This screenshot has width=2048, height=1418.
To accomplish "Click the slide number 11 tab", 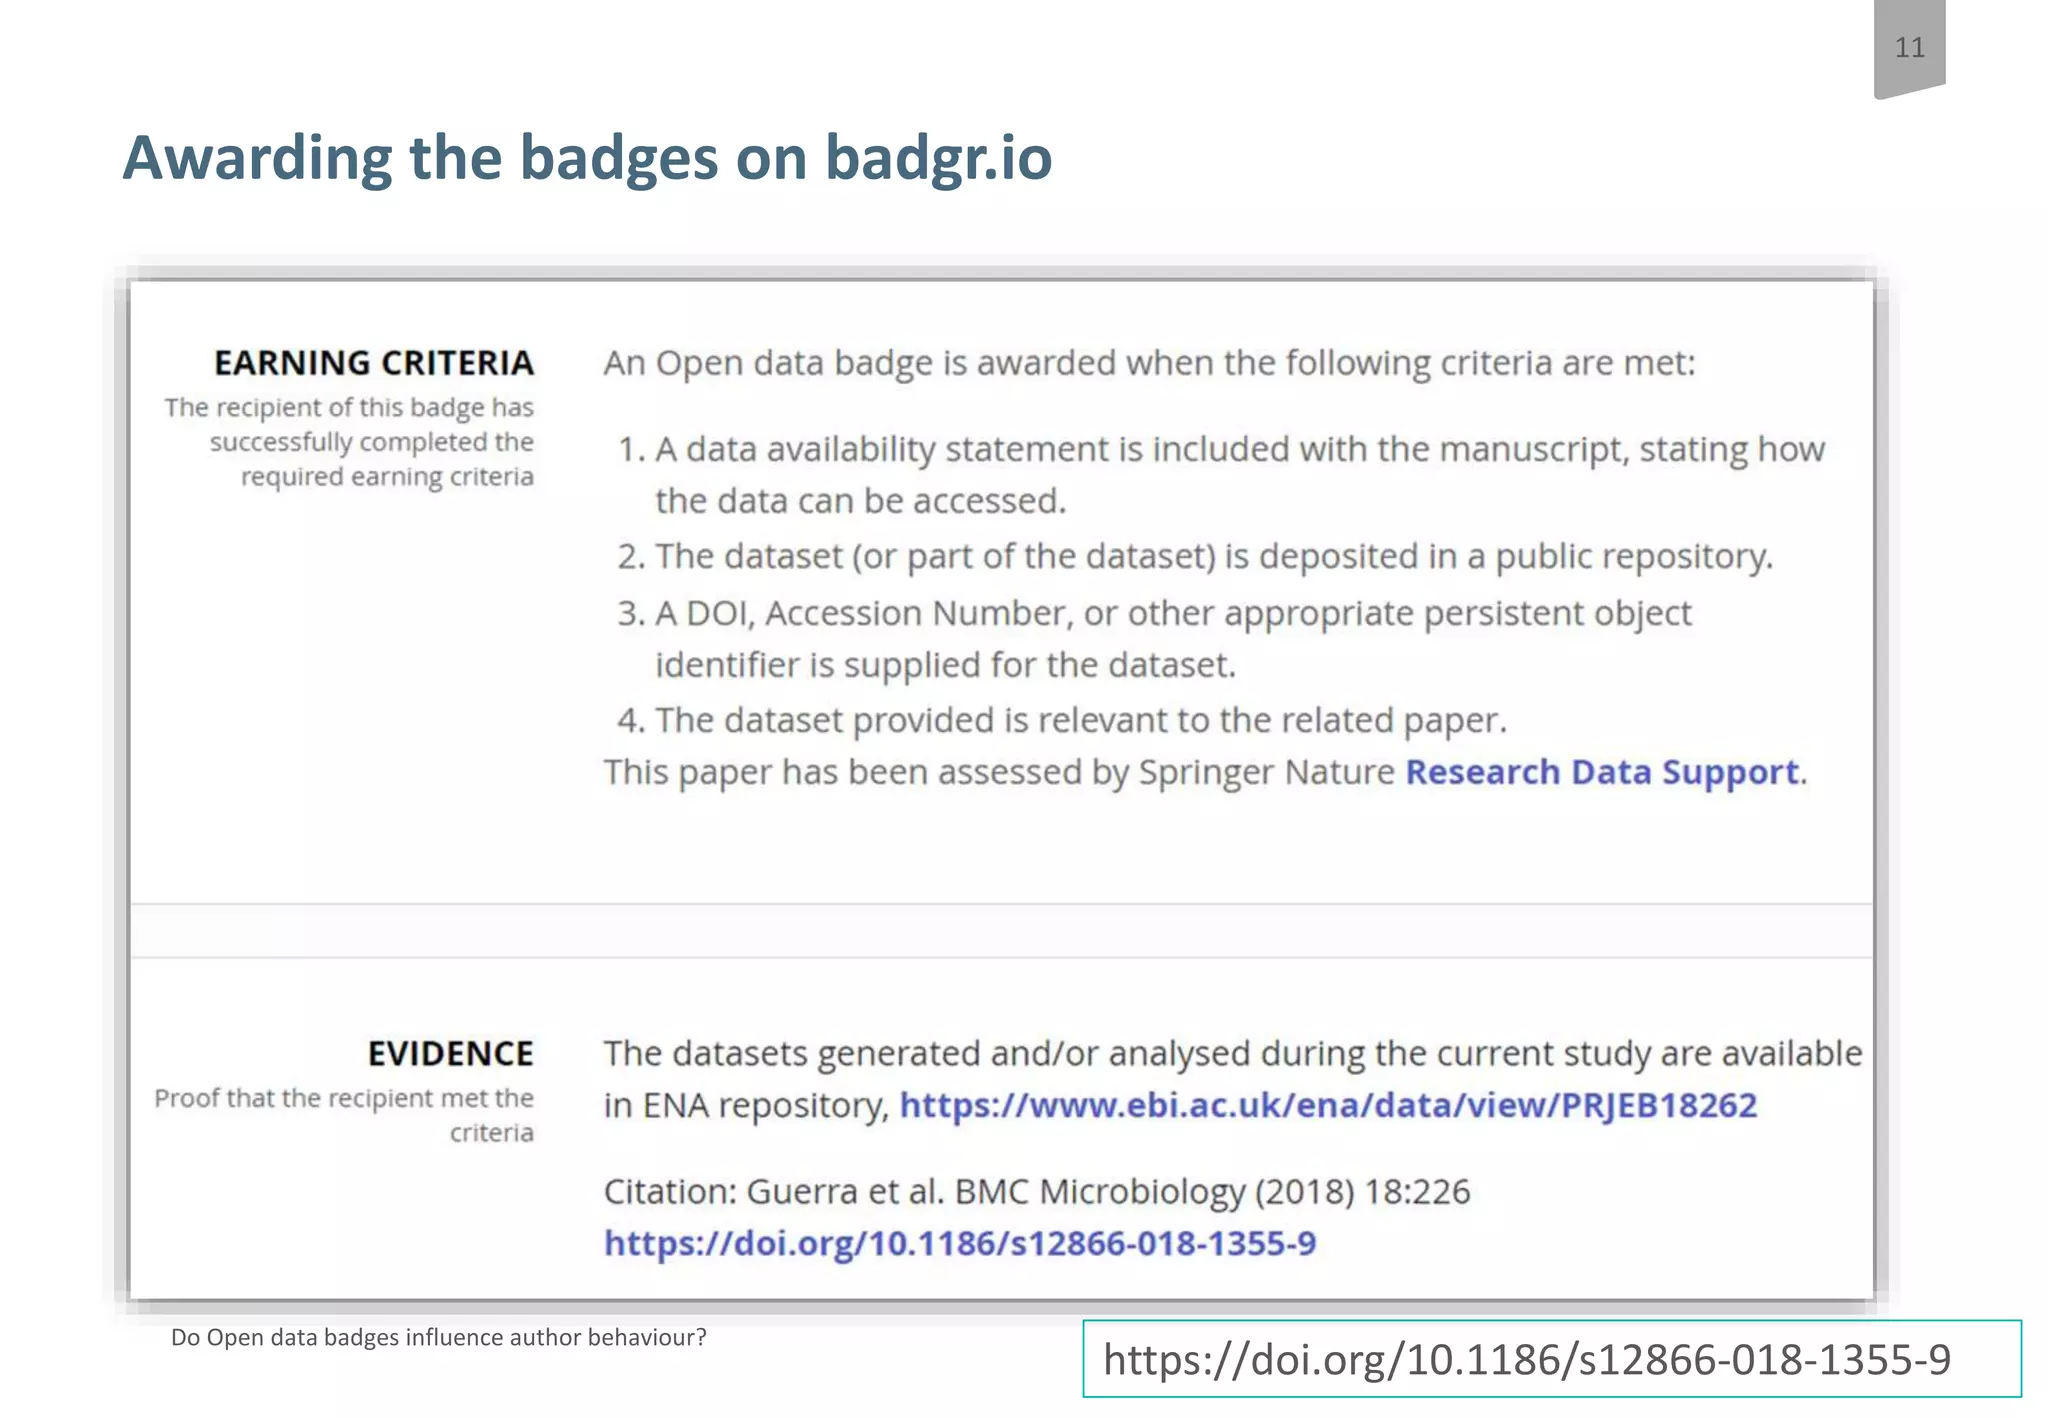I will tap(1909, 48).
